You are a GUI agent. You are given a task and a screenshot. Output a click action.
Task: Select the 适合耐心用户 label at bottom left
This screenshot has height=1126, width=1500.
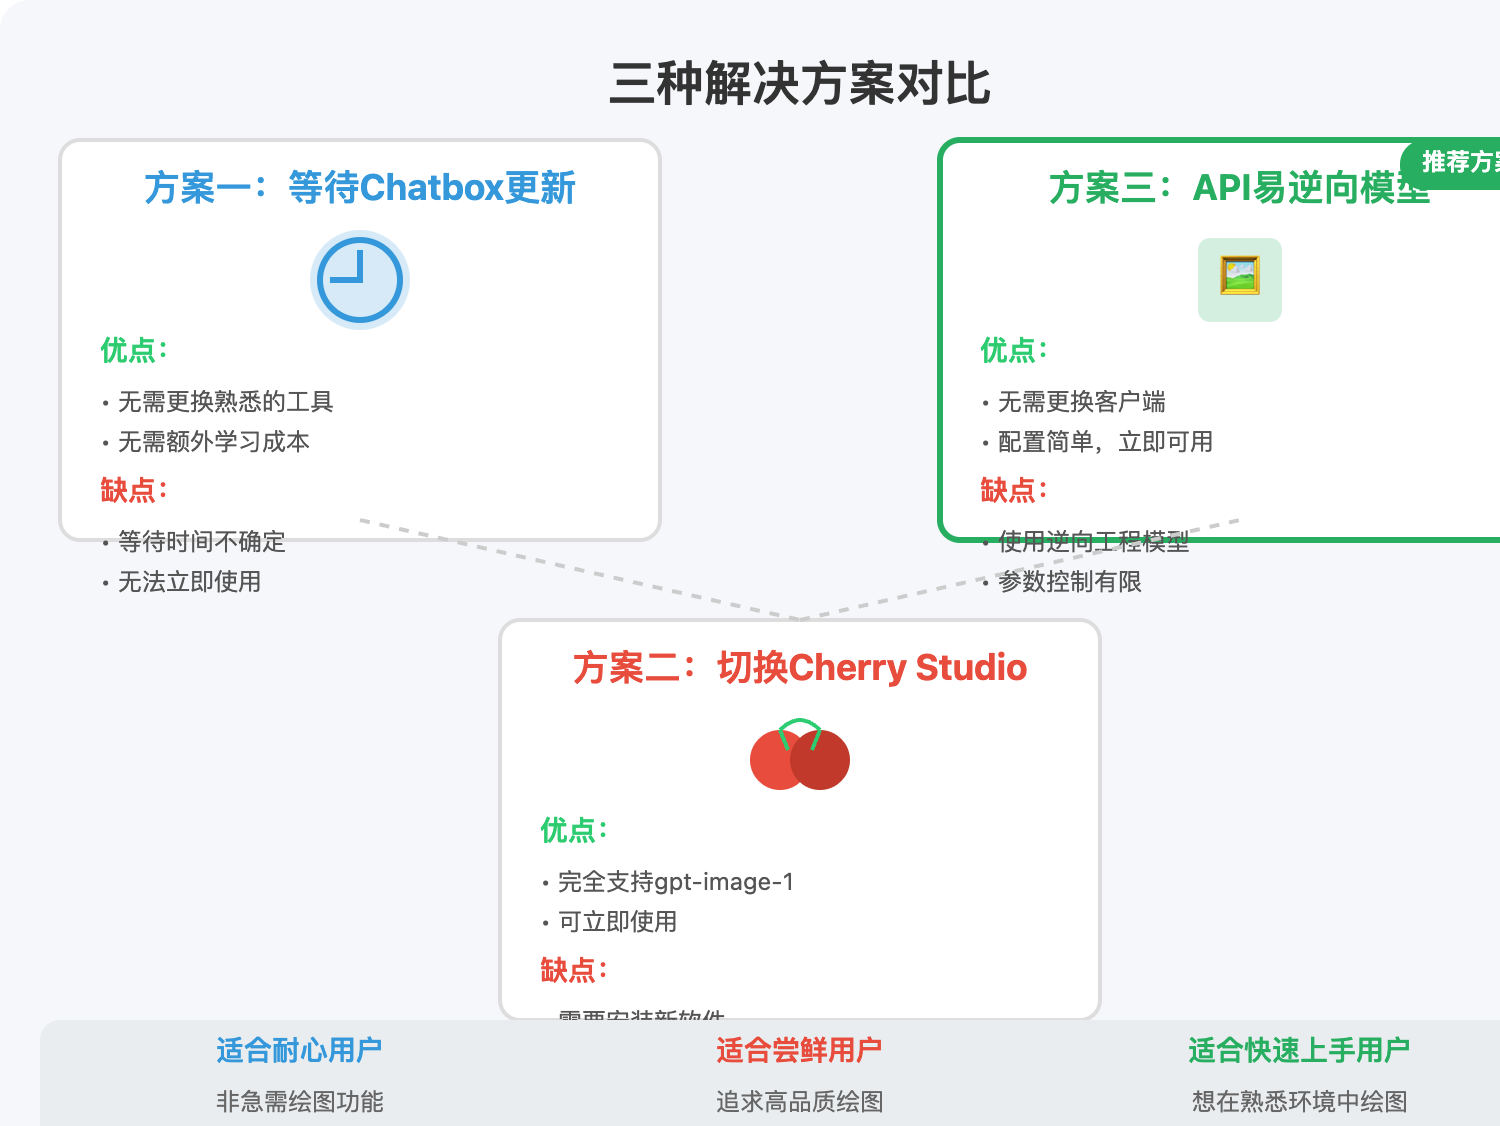[x=297, y=1050]
